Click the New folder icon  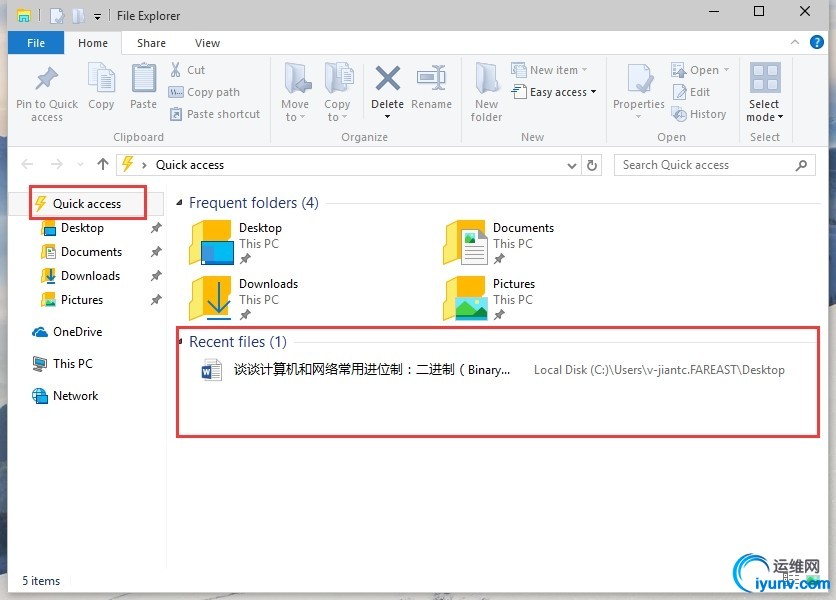point(486,78)
